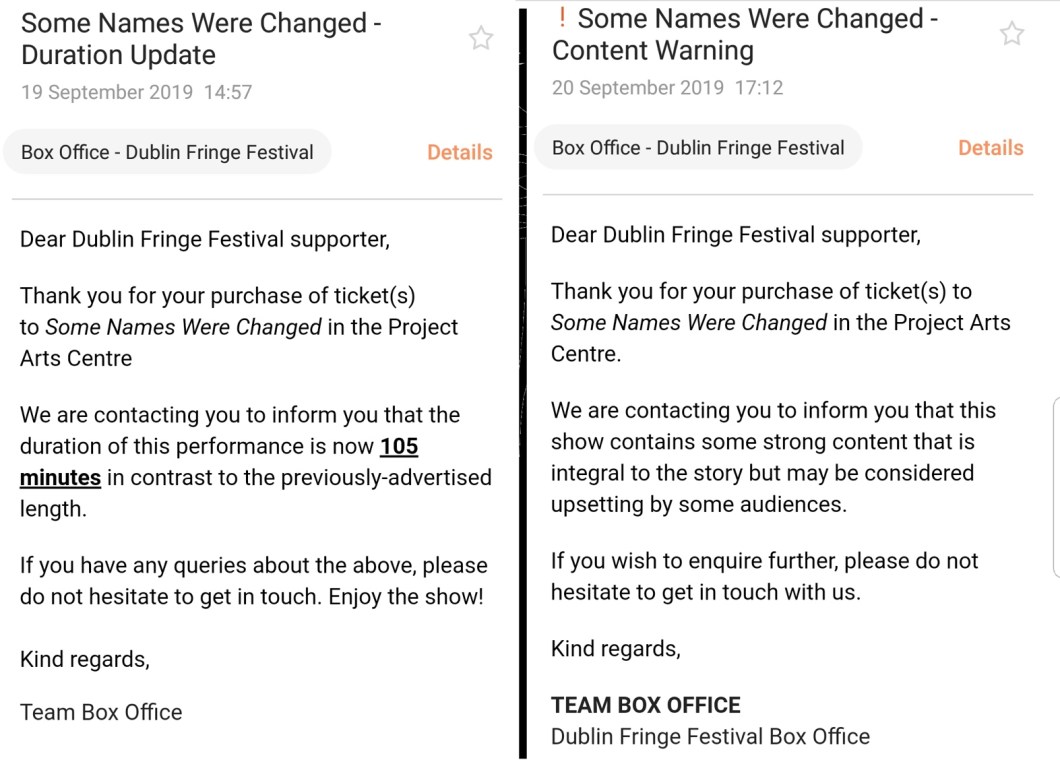
Task: Toggle favorite on the 20 September email
Action: tap(1012, 33)
